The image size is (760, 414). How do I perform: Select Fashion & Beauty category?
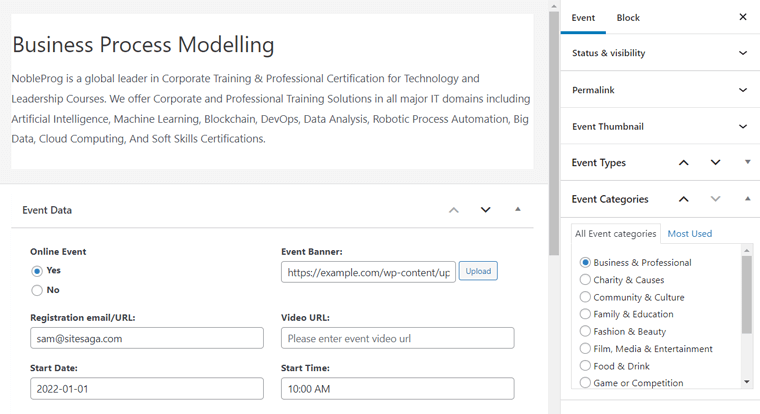point(585,331)
